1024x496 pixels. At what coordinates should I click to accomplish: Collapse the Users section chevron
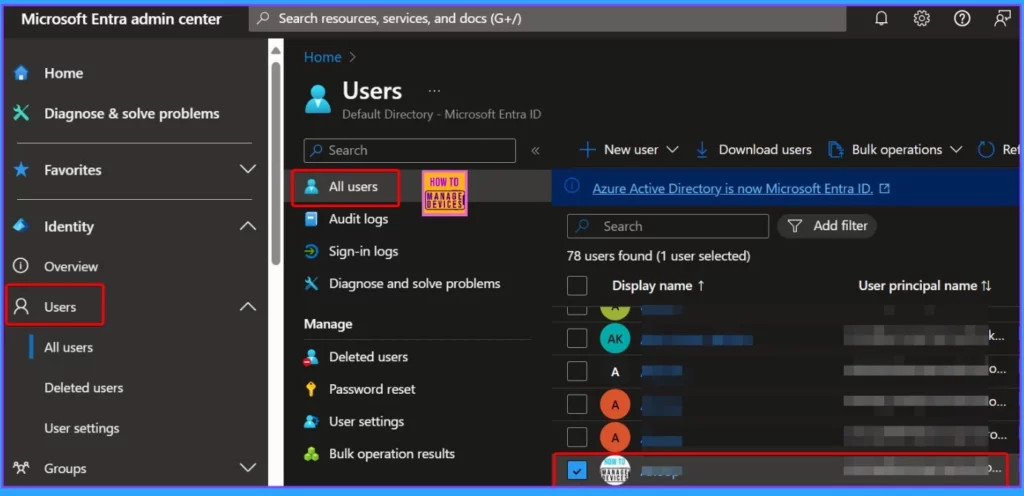pos(248,306)
